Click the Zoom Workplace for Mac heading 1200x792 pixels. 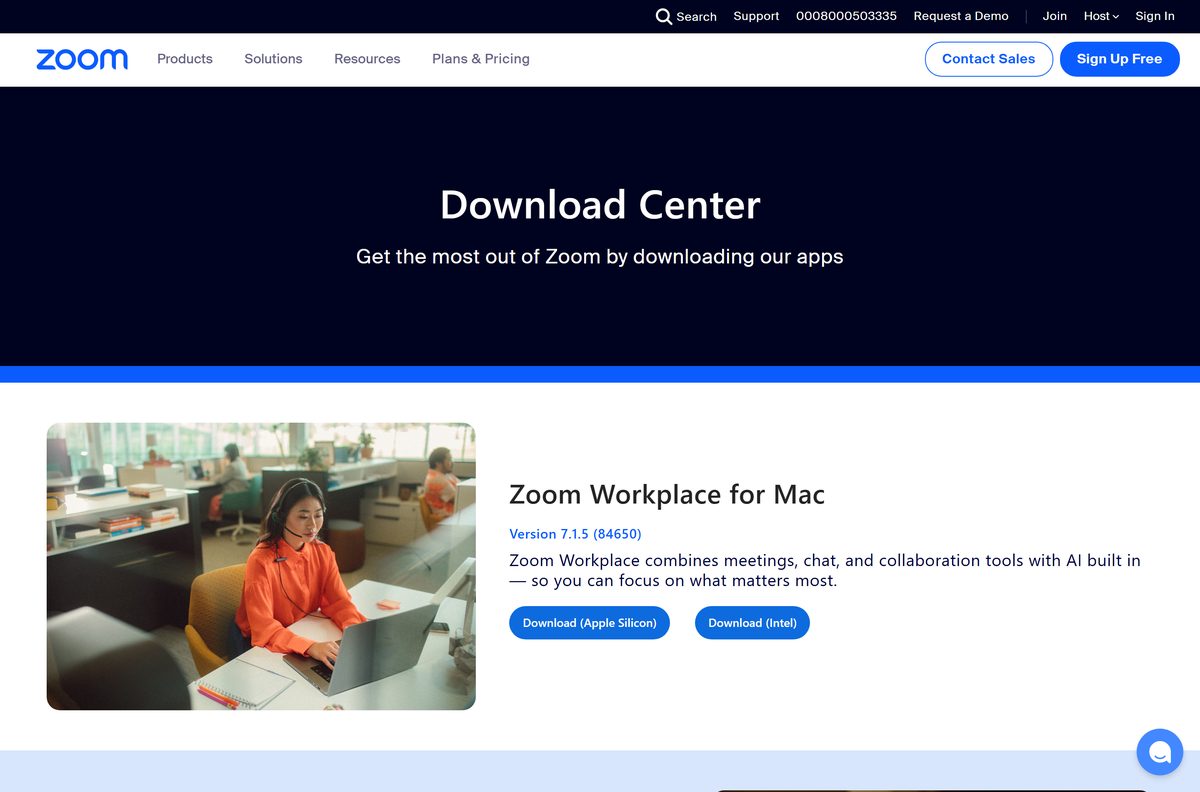667,494
